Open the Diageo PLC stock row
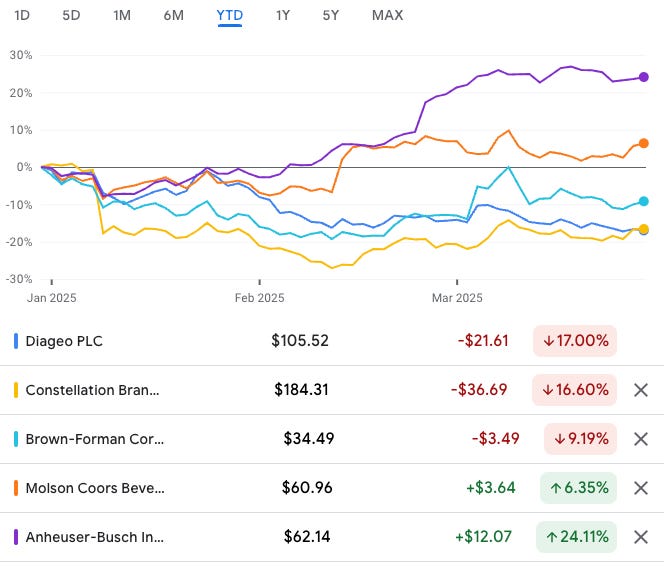This screenshot has width=664, height=572. [x=332, y=341]
